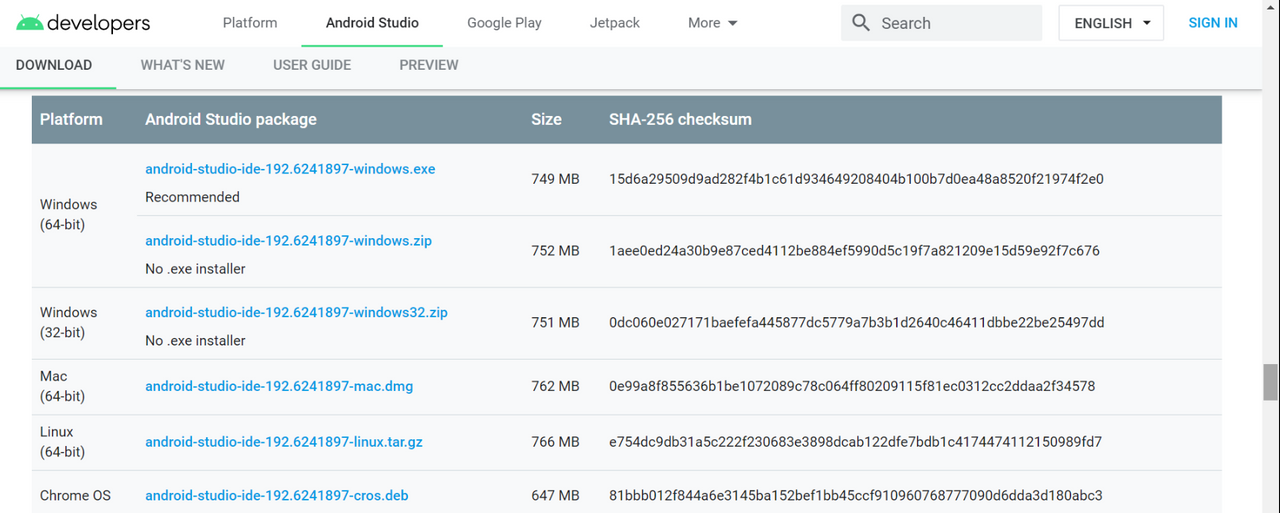The width and height of the screenshot is (1280, 513).
Task: Select the DOWNLOAD tab
Action: (54, 65)
